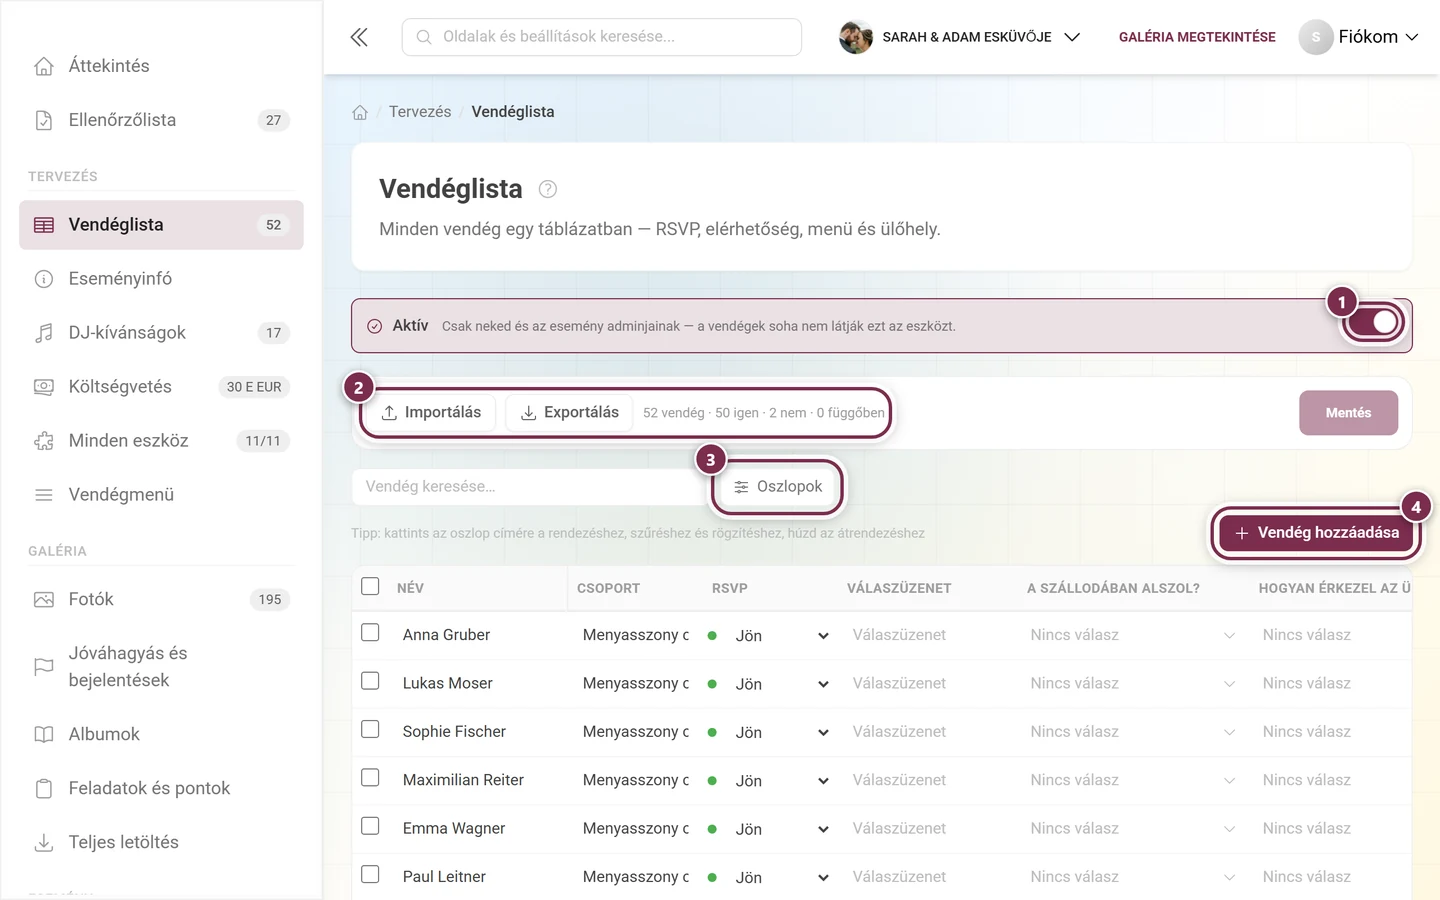Click the CSOPORT column header
This screenshot has height=900, width=1440.
pos(608,588)
